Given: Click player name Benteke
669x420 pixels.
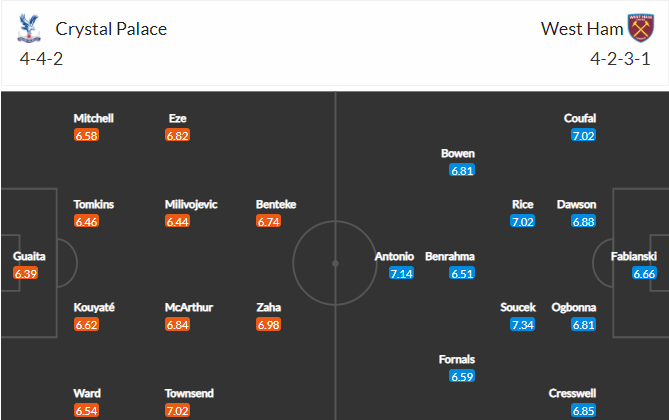Looking at the screenshot, I should point(276,205).
